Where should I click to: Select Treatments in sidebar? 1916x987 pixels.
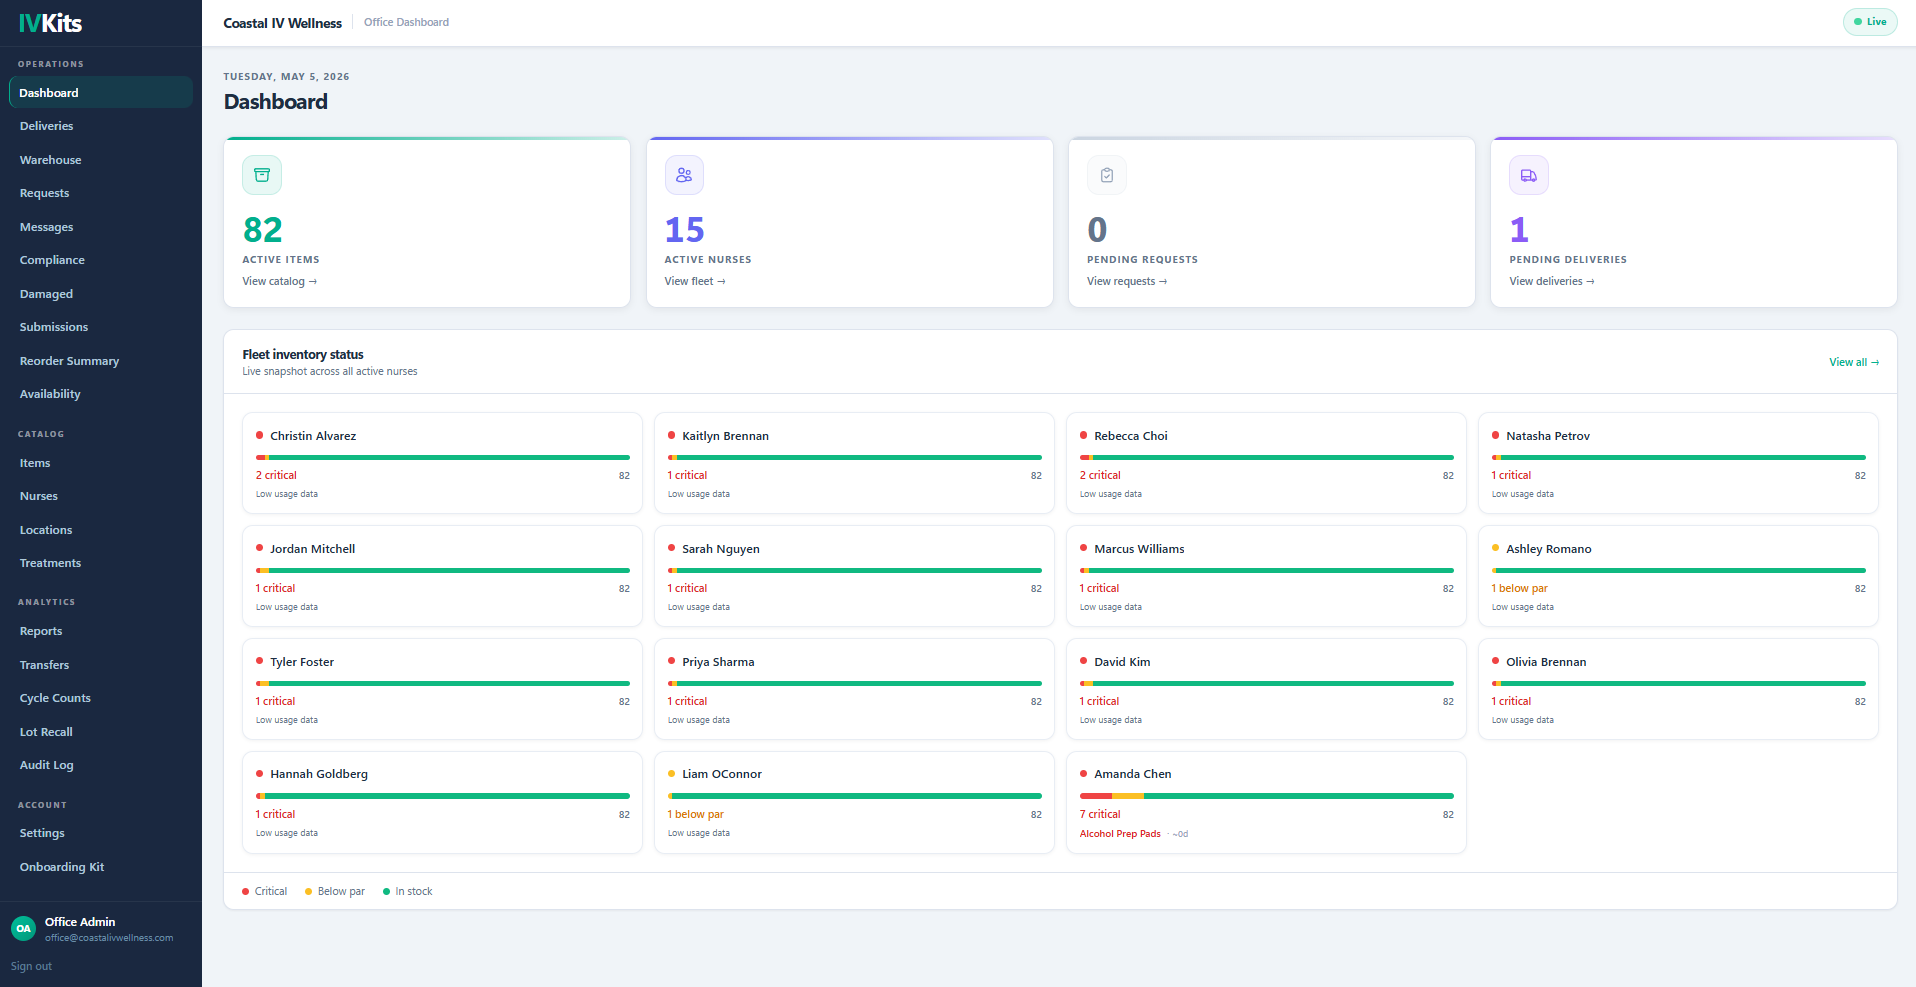click(101, 563)
